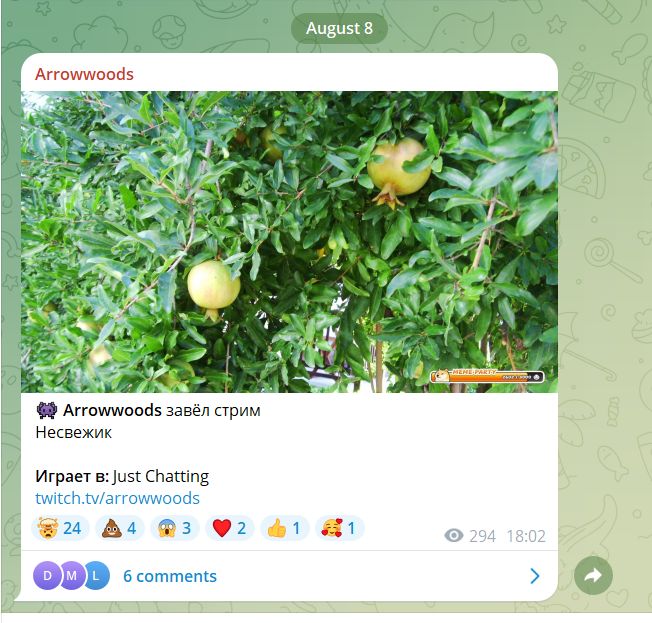
Task: Click the L commenter avatar
Action: [x=96, y=576]
